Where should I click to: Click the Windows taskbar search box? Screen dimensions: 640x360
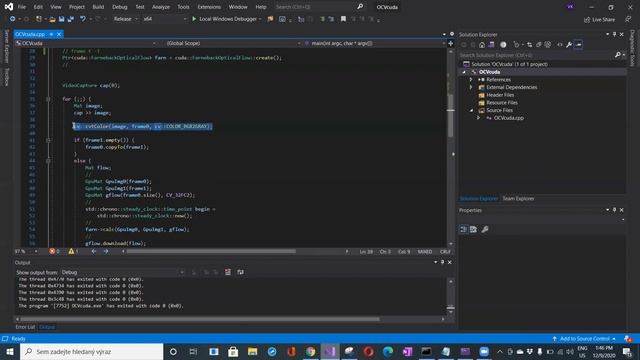pos(91,351)
